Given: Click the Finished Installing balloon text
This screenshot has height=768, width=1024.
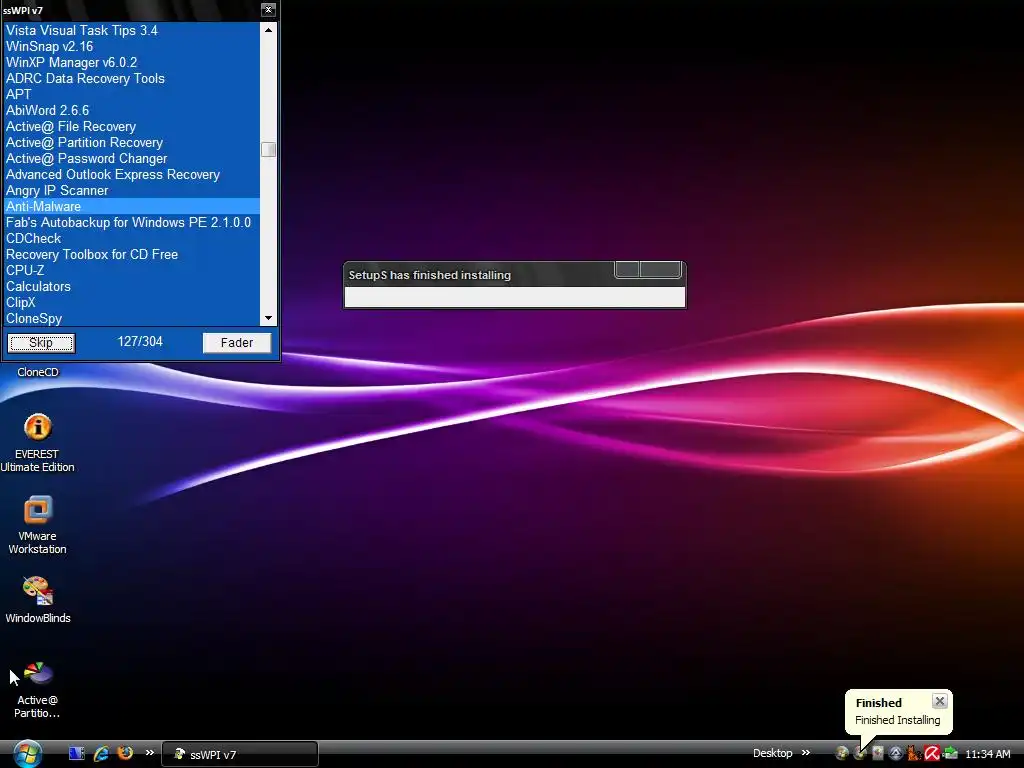Looking at the screenshot, I should click(897, 720).
